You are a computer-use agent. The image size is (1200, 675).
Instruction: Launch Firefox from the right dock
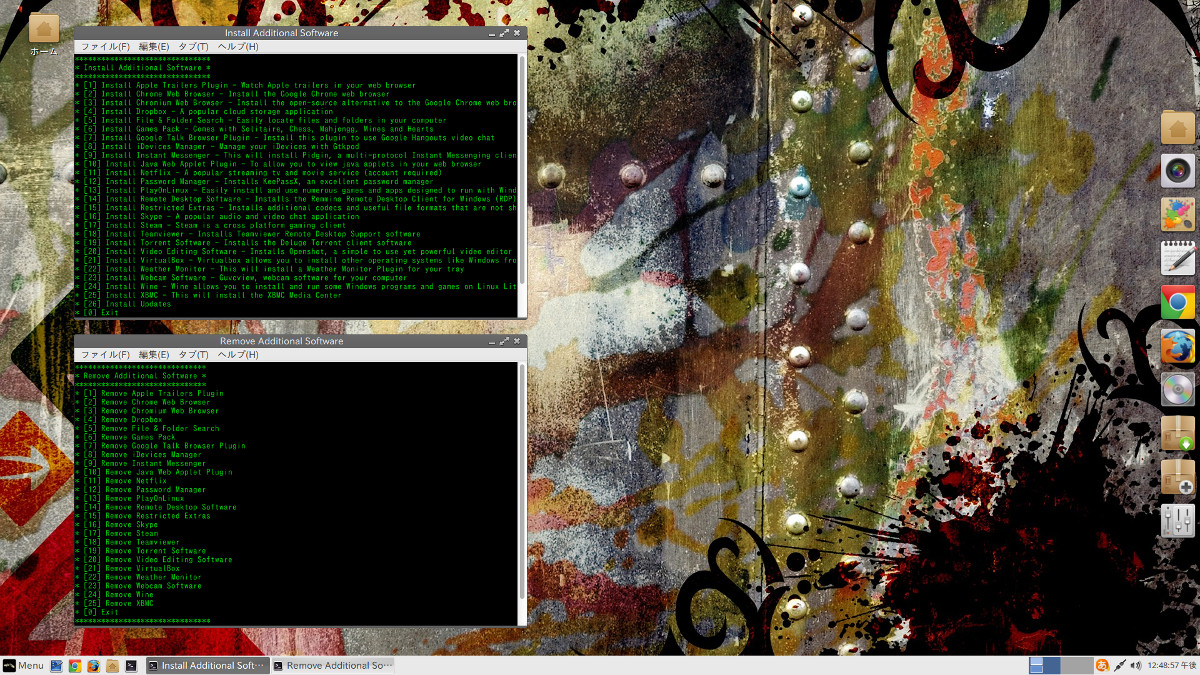1178,346
